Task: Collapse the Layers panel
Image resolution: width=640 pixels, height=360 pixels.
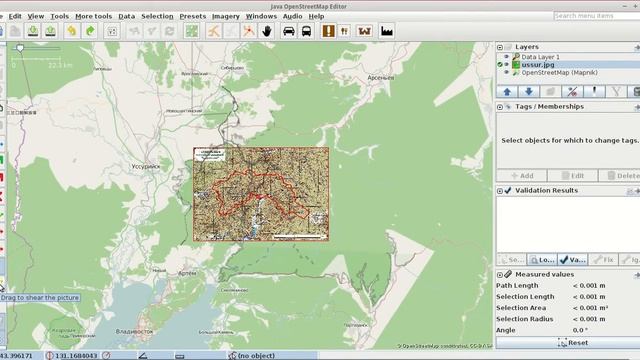Action: pos(500,47)
